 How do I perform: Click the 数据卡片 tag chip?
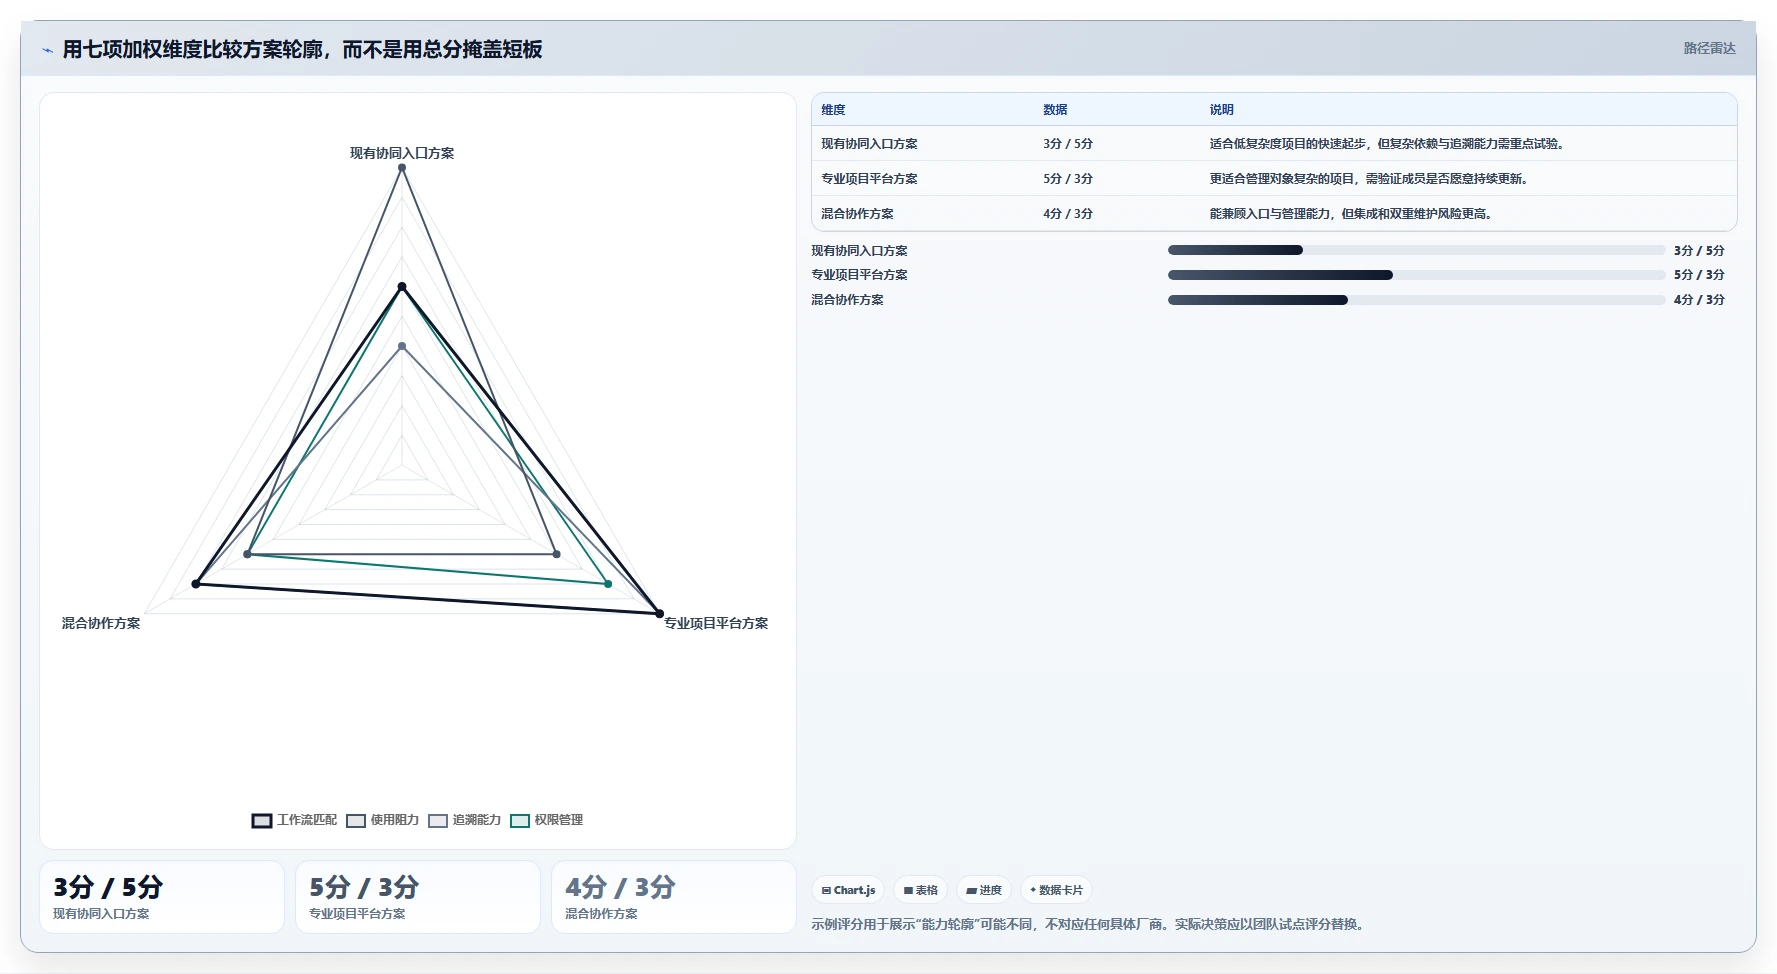[1056, 890]
